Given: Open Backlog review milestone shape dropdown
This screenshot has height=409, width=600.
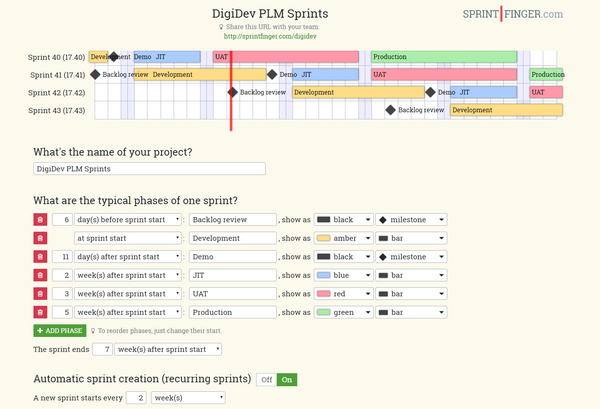Looking at the screenshot, I should point(411,220).
